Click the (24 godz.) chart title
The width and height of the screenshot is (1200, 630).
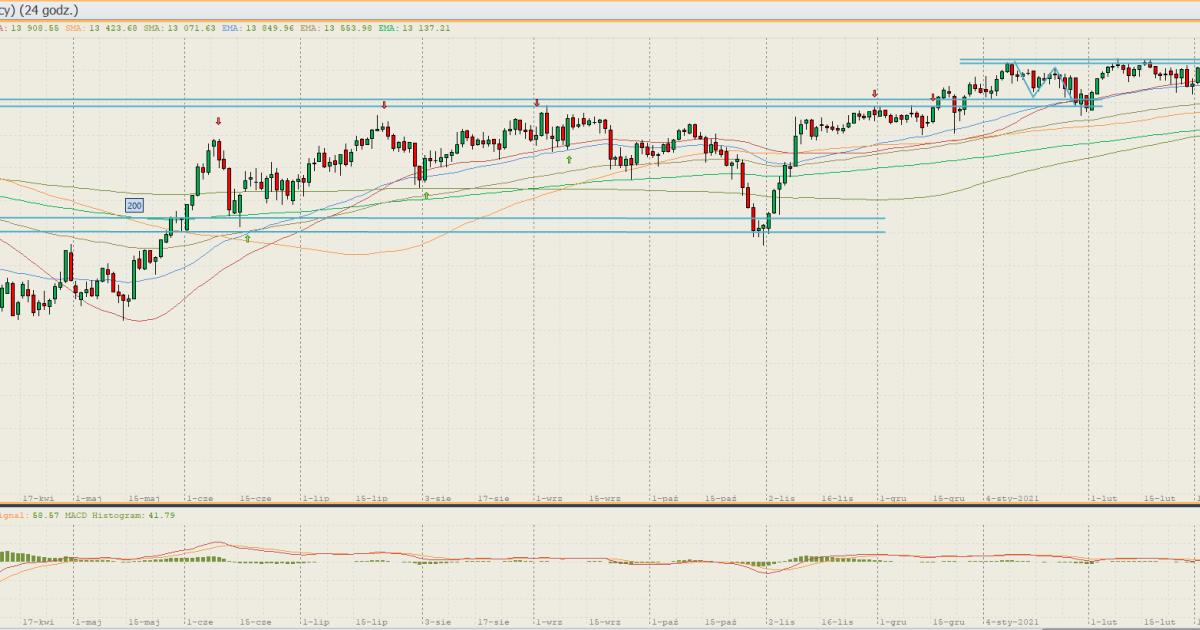pos(50,9)
